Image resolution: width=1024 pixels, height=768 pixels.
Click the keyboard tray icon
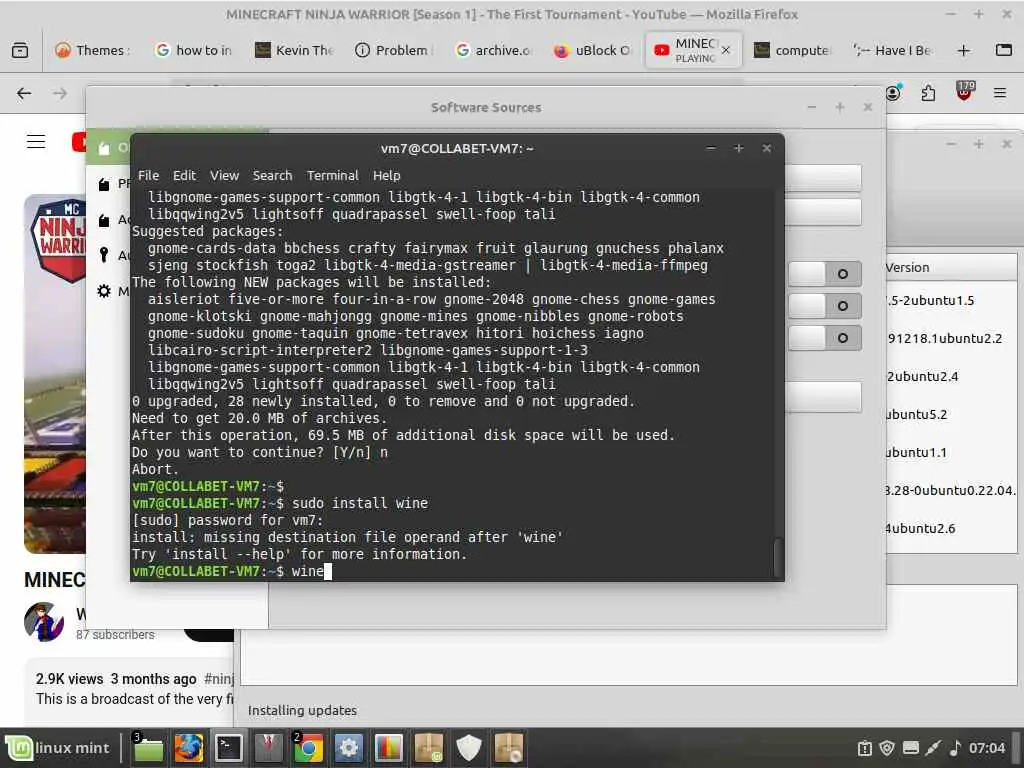point(910,748)
